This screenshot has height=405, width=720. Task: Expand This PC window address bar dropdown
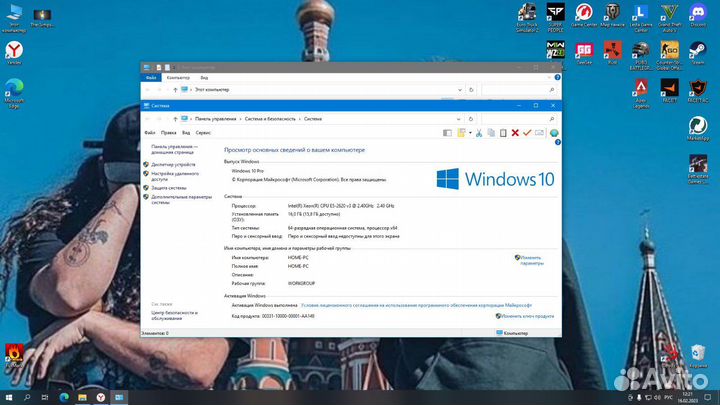460,90
